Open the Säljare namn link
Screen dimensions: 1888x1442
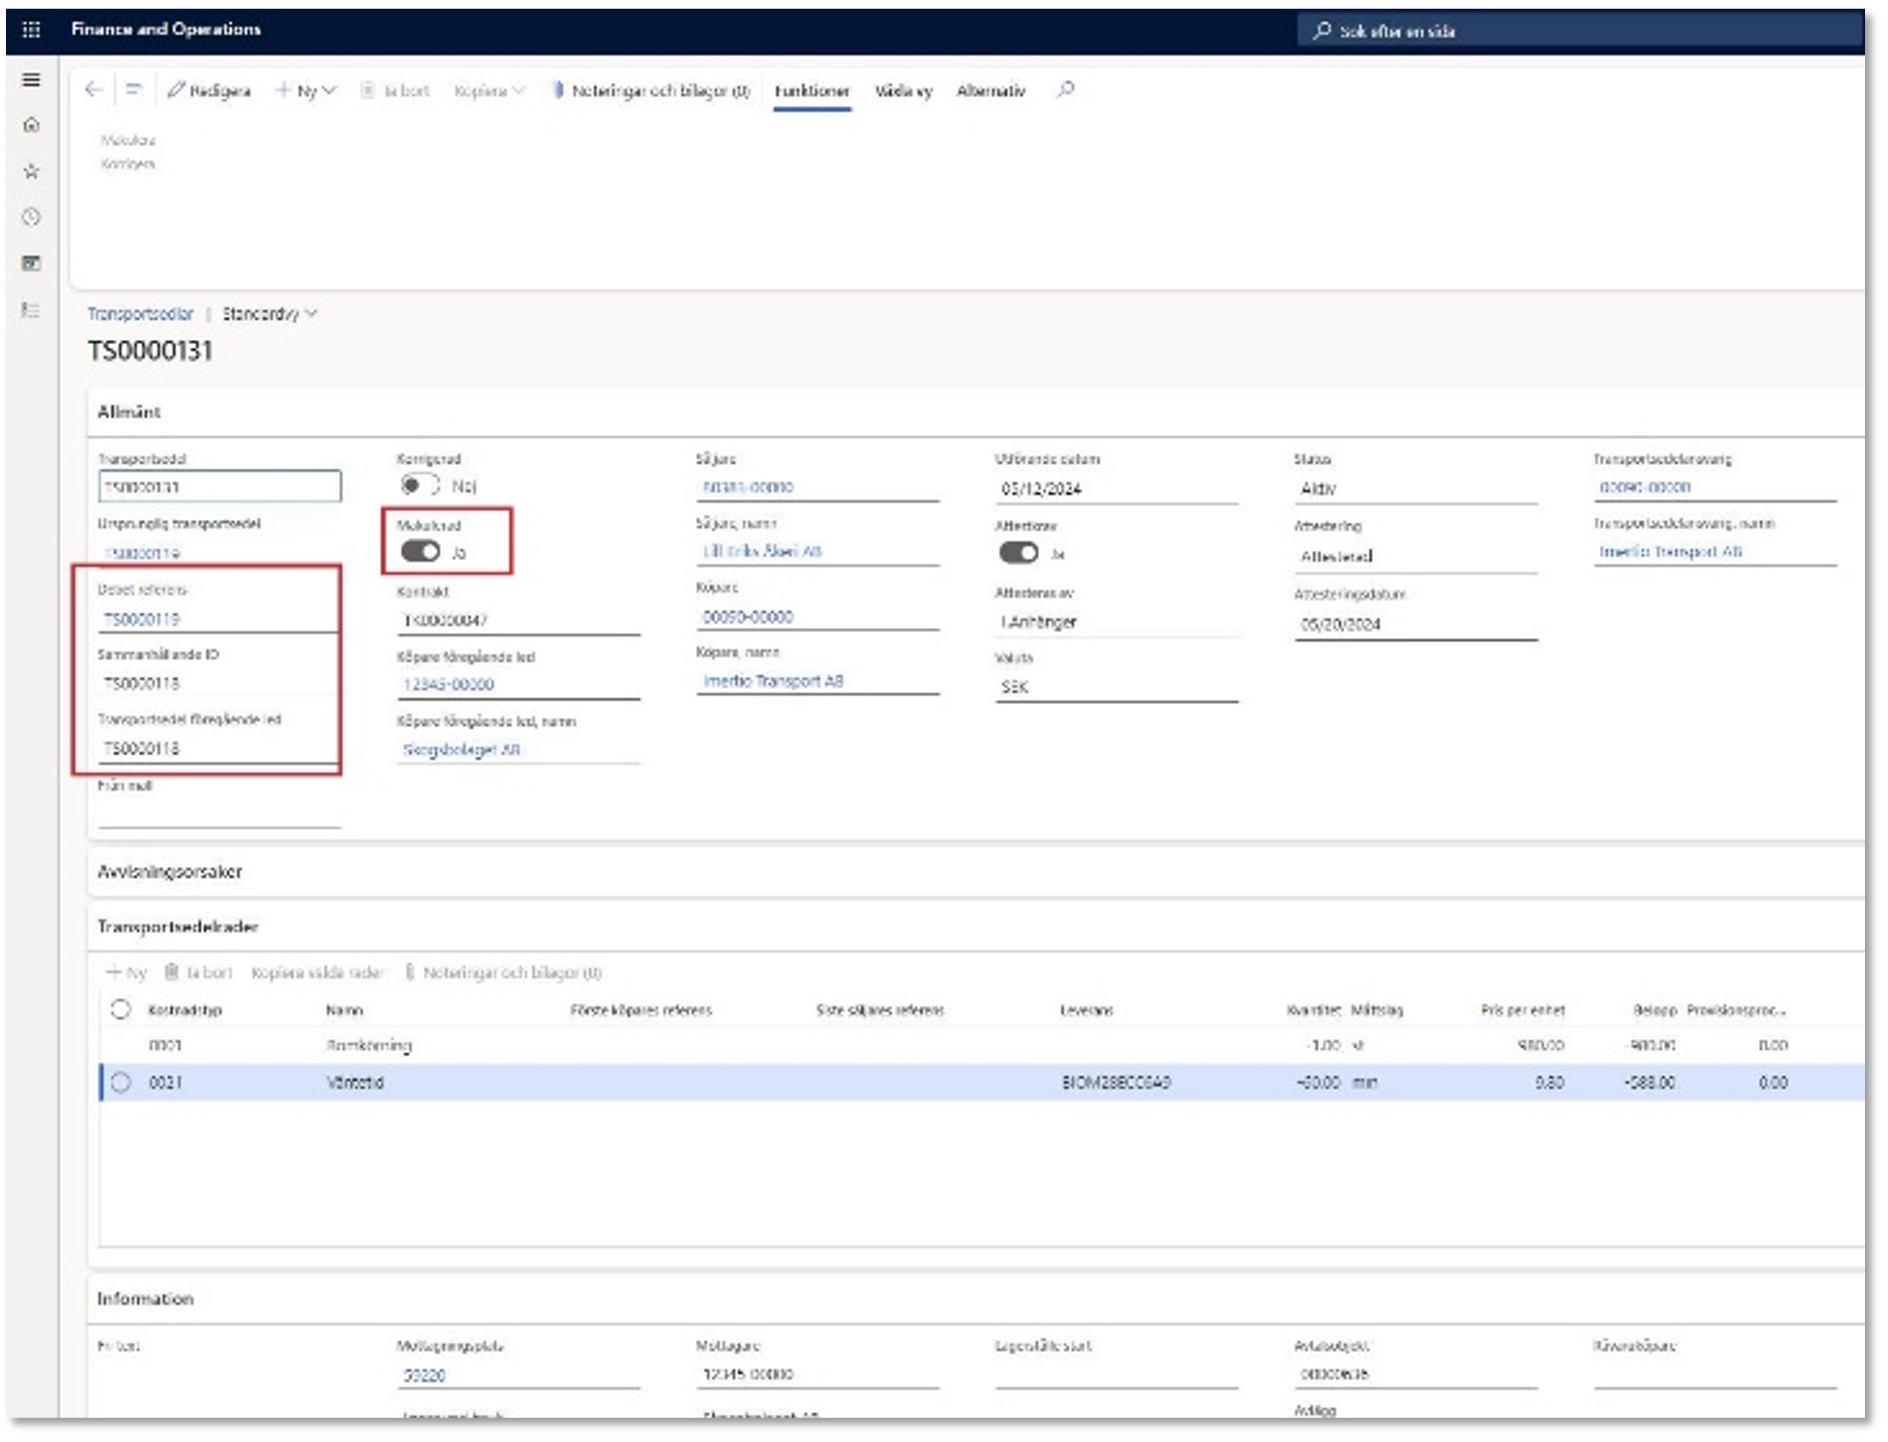pyautogui.click(x=762, y=552)
